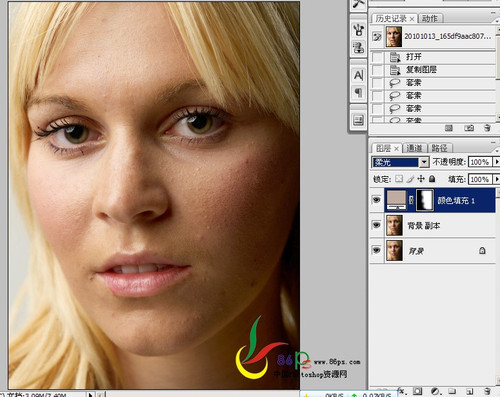
Task: Toggle lock transparent pixels checkbox
Action: point(399,179)
